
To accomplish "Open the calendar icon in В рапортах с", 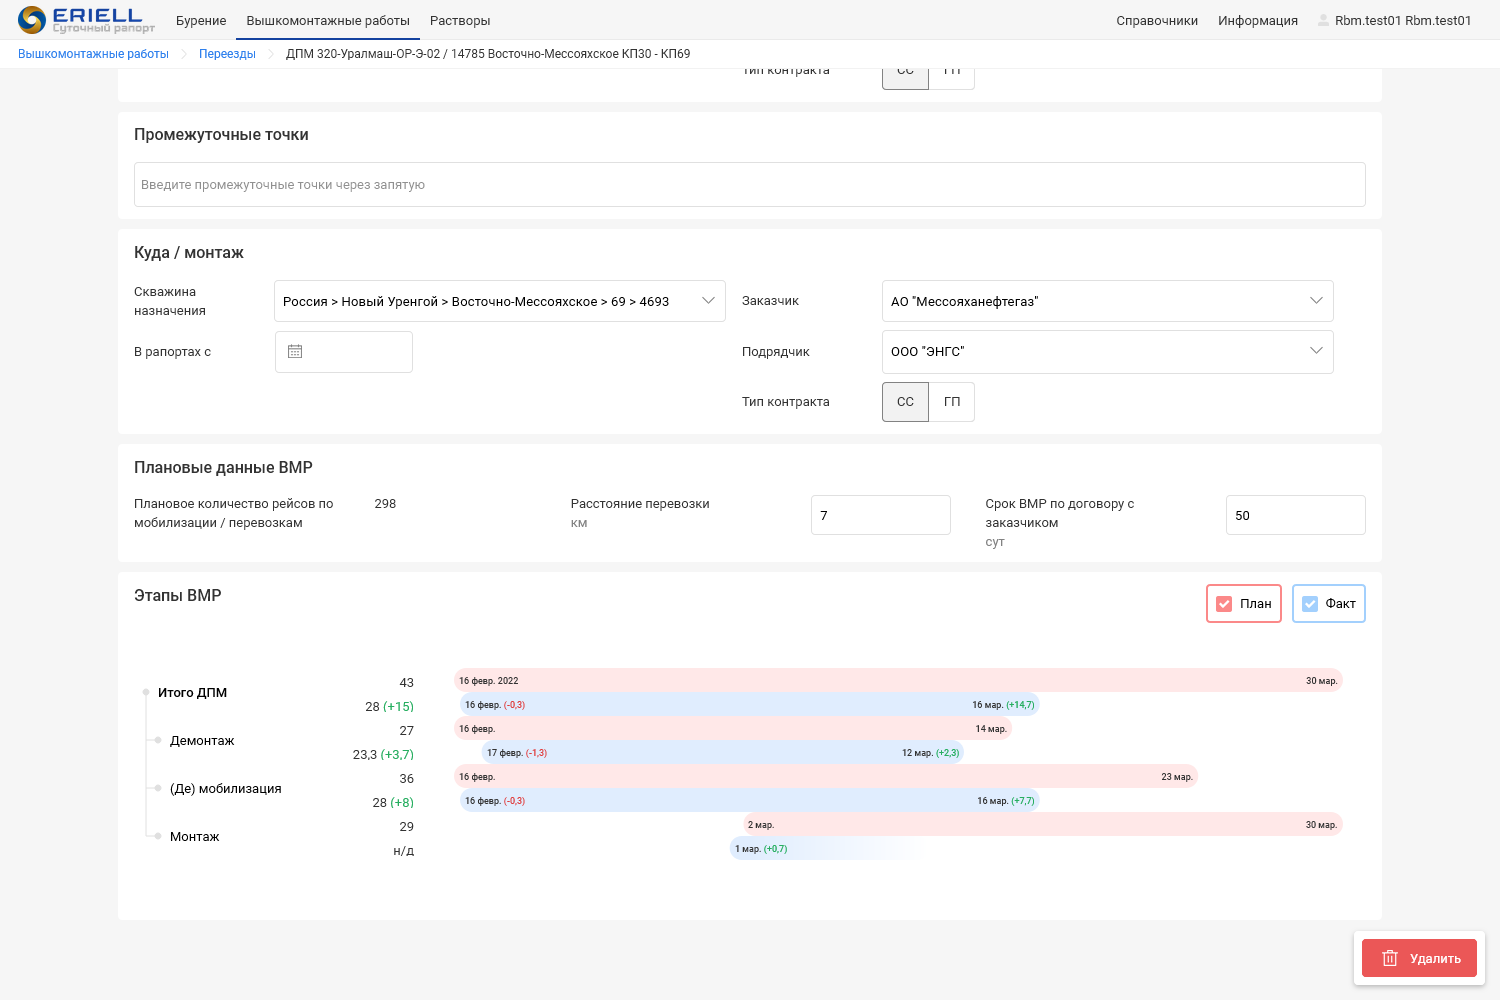I will click(295, 352).
